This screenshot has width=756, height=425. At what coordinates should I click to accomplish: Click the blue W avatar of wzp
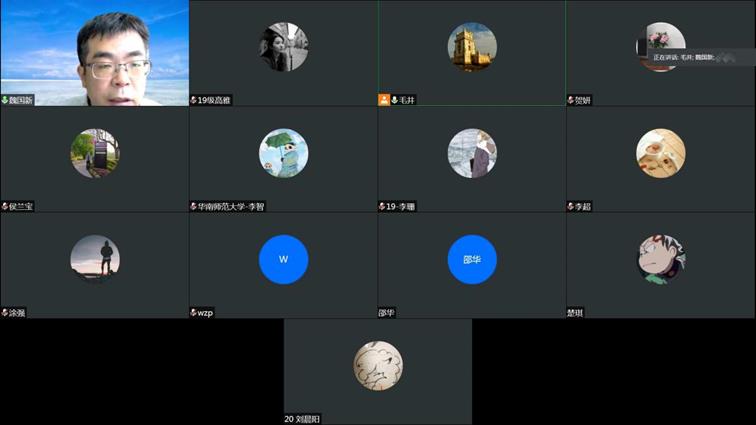click(x=283, y=260)
